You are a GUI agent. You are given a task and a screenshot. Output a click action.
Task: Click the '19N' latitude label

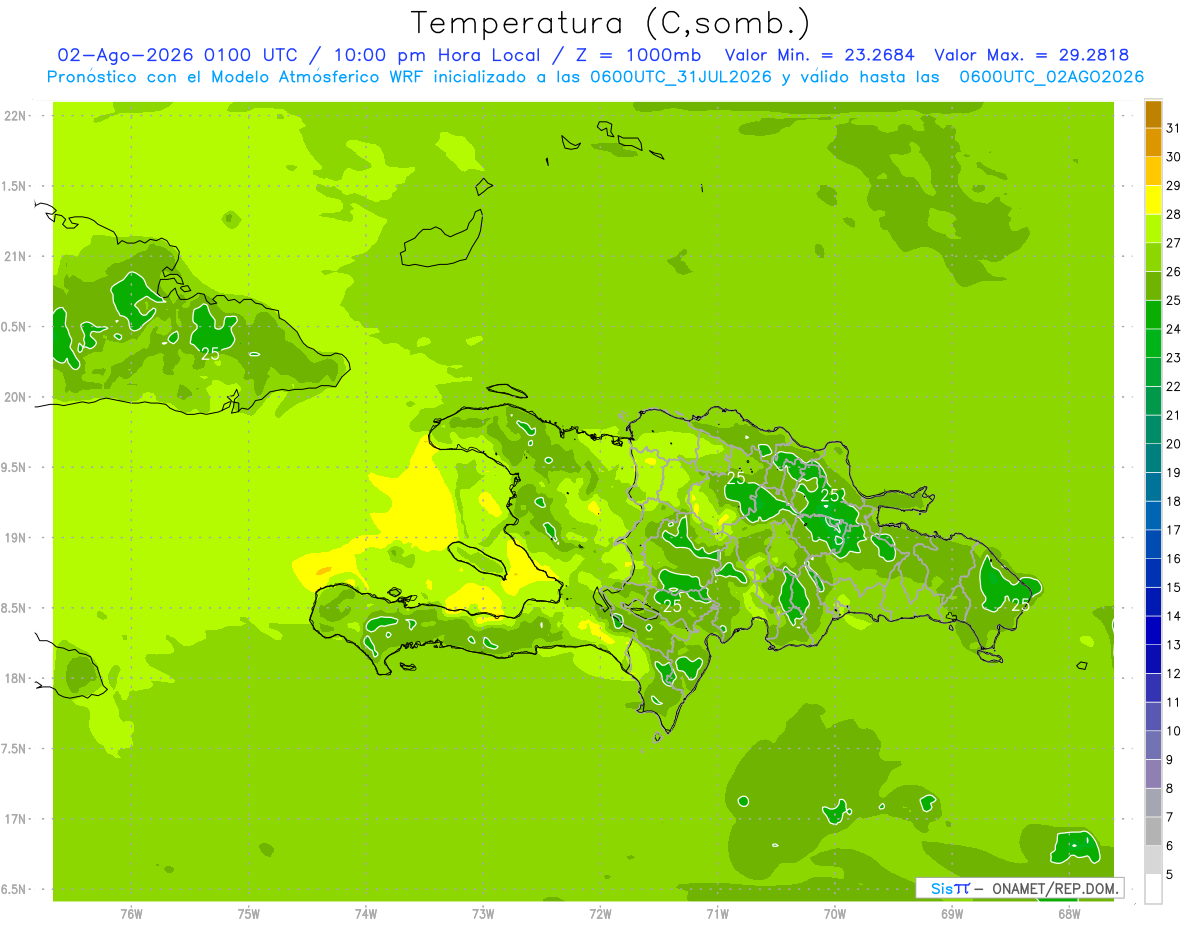pyautogui.click(x=14, y=538)
